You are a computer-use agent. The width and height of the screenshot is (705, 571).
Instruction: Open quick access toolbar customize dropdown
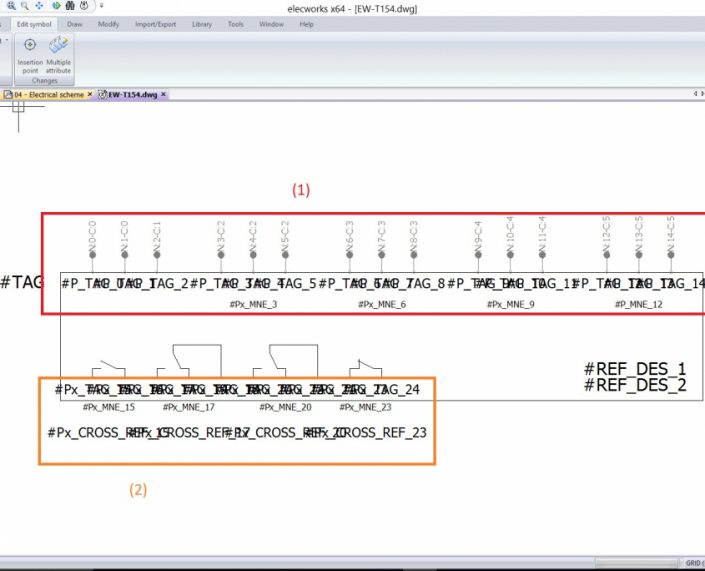[x=102, y=6]
